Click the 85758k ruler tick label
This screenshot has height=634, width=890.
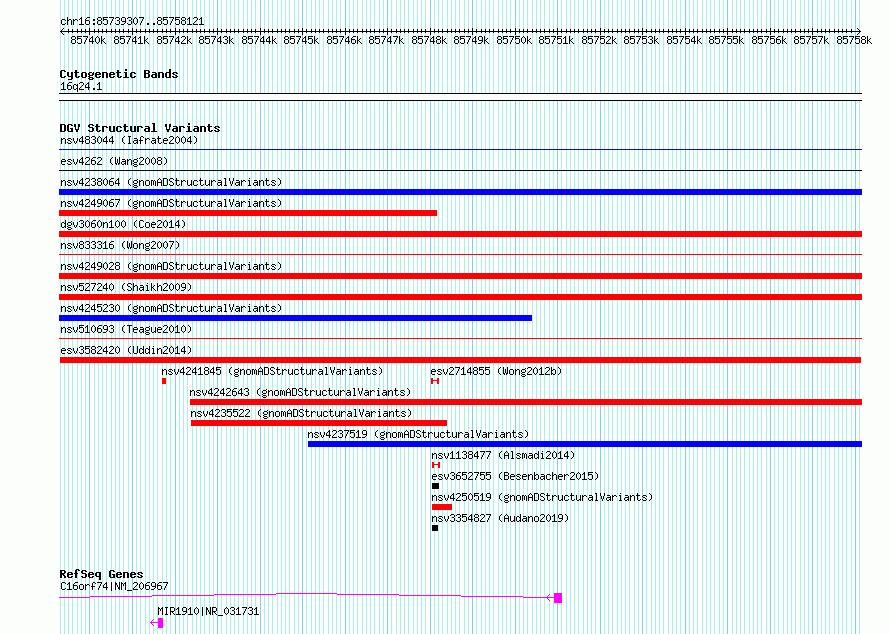pos(854,40)
